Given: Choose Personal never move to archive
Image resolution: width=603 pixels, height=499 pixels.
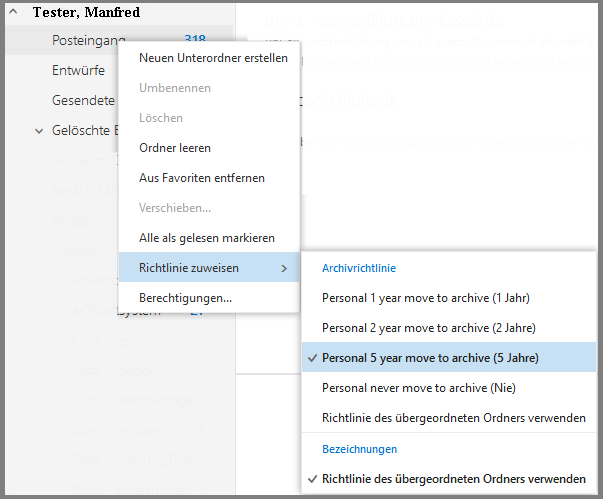Looking at the screenshot, I should [418, 388].
